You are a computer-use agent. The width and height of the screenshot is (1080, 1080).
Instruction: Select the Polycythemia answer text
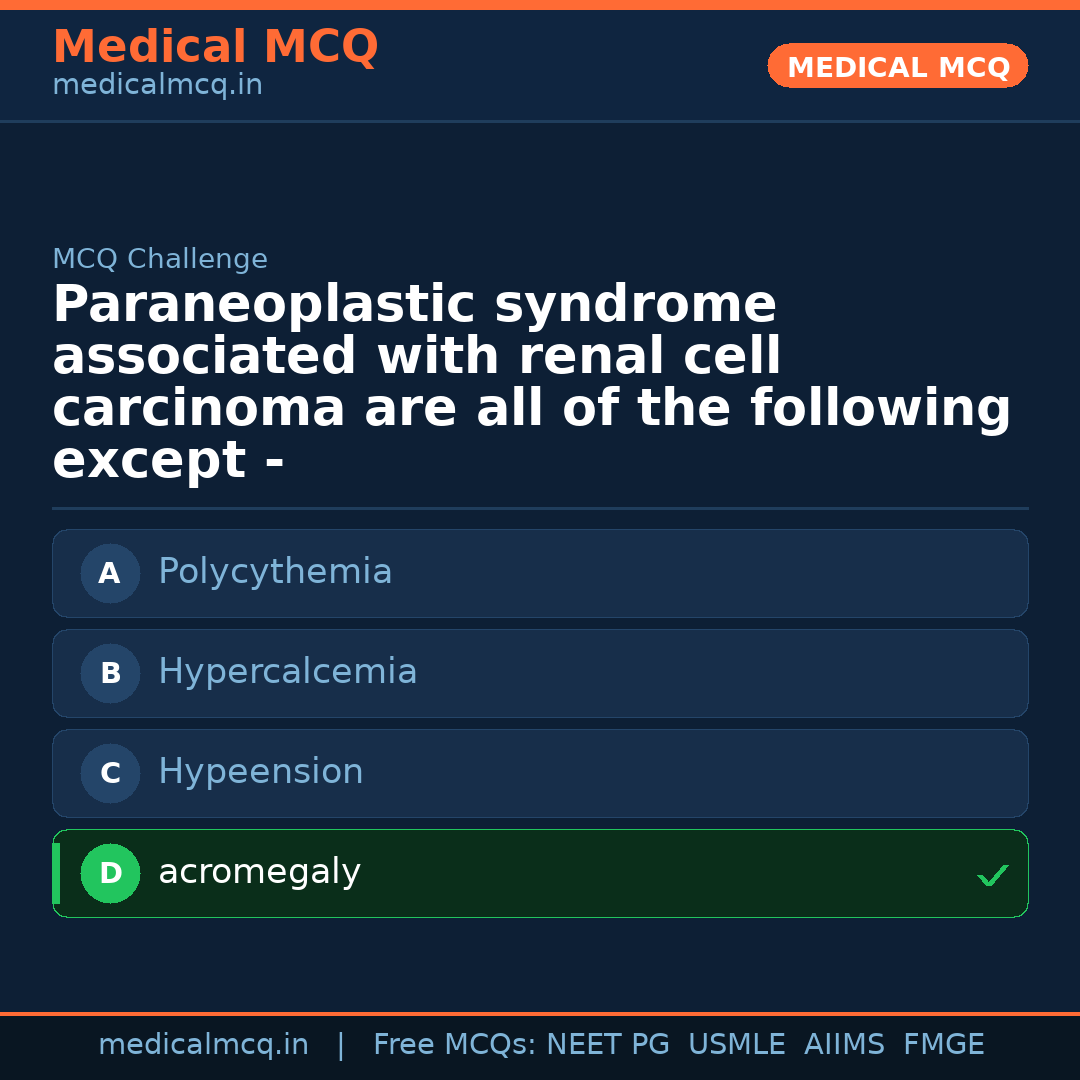275,572
